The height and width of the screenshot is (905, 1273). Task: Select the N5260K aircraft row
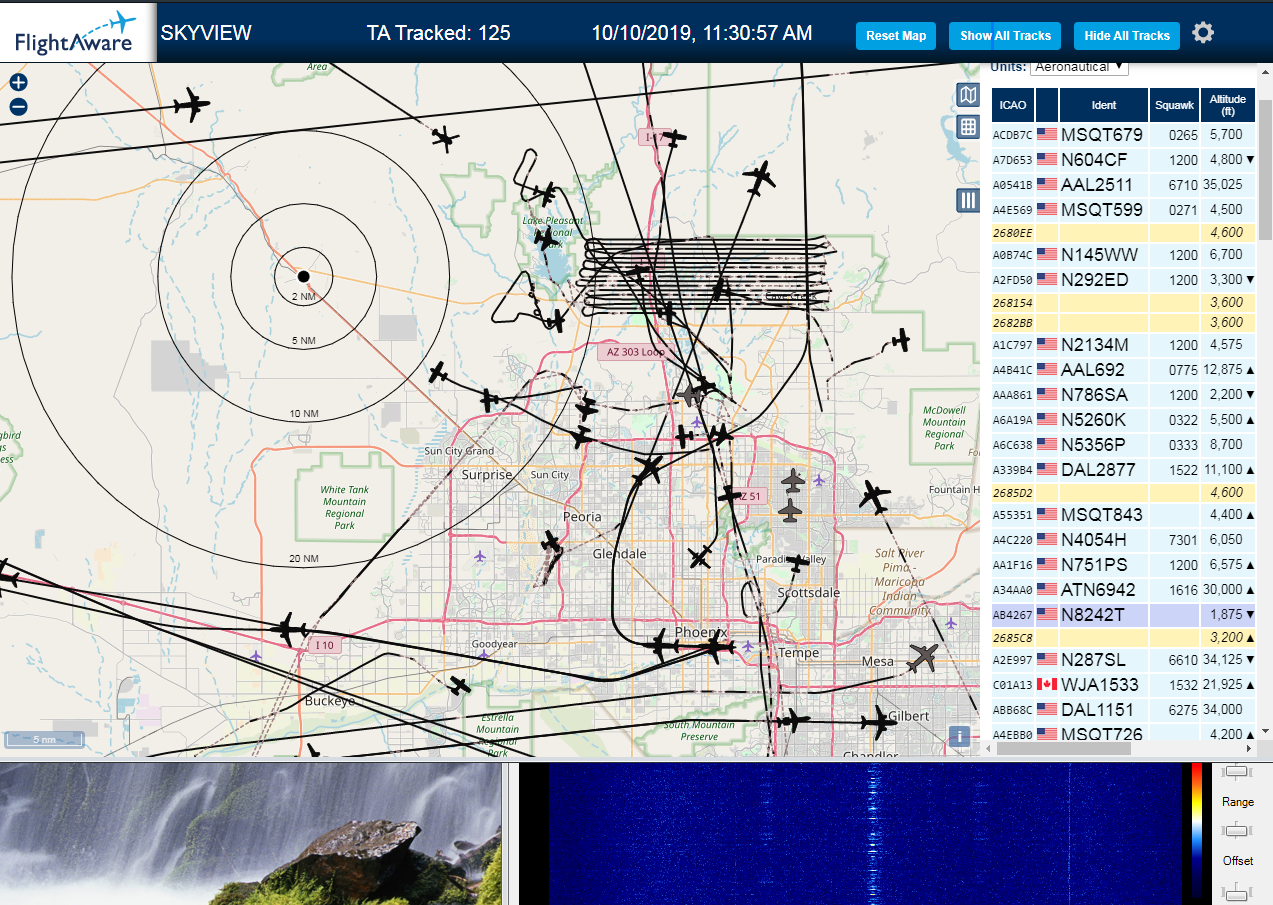click(x=1123, y=419)
